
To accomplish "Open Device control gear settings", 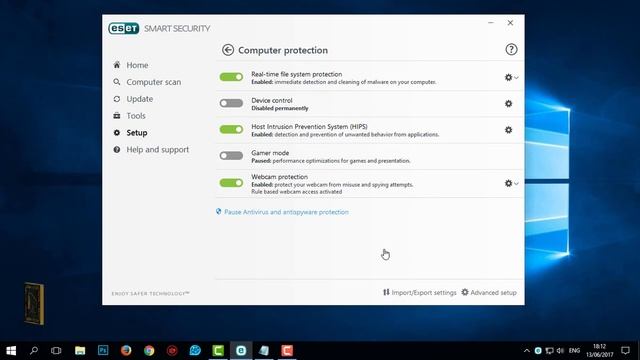I will coord(508,104).
